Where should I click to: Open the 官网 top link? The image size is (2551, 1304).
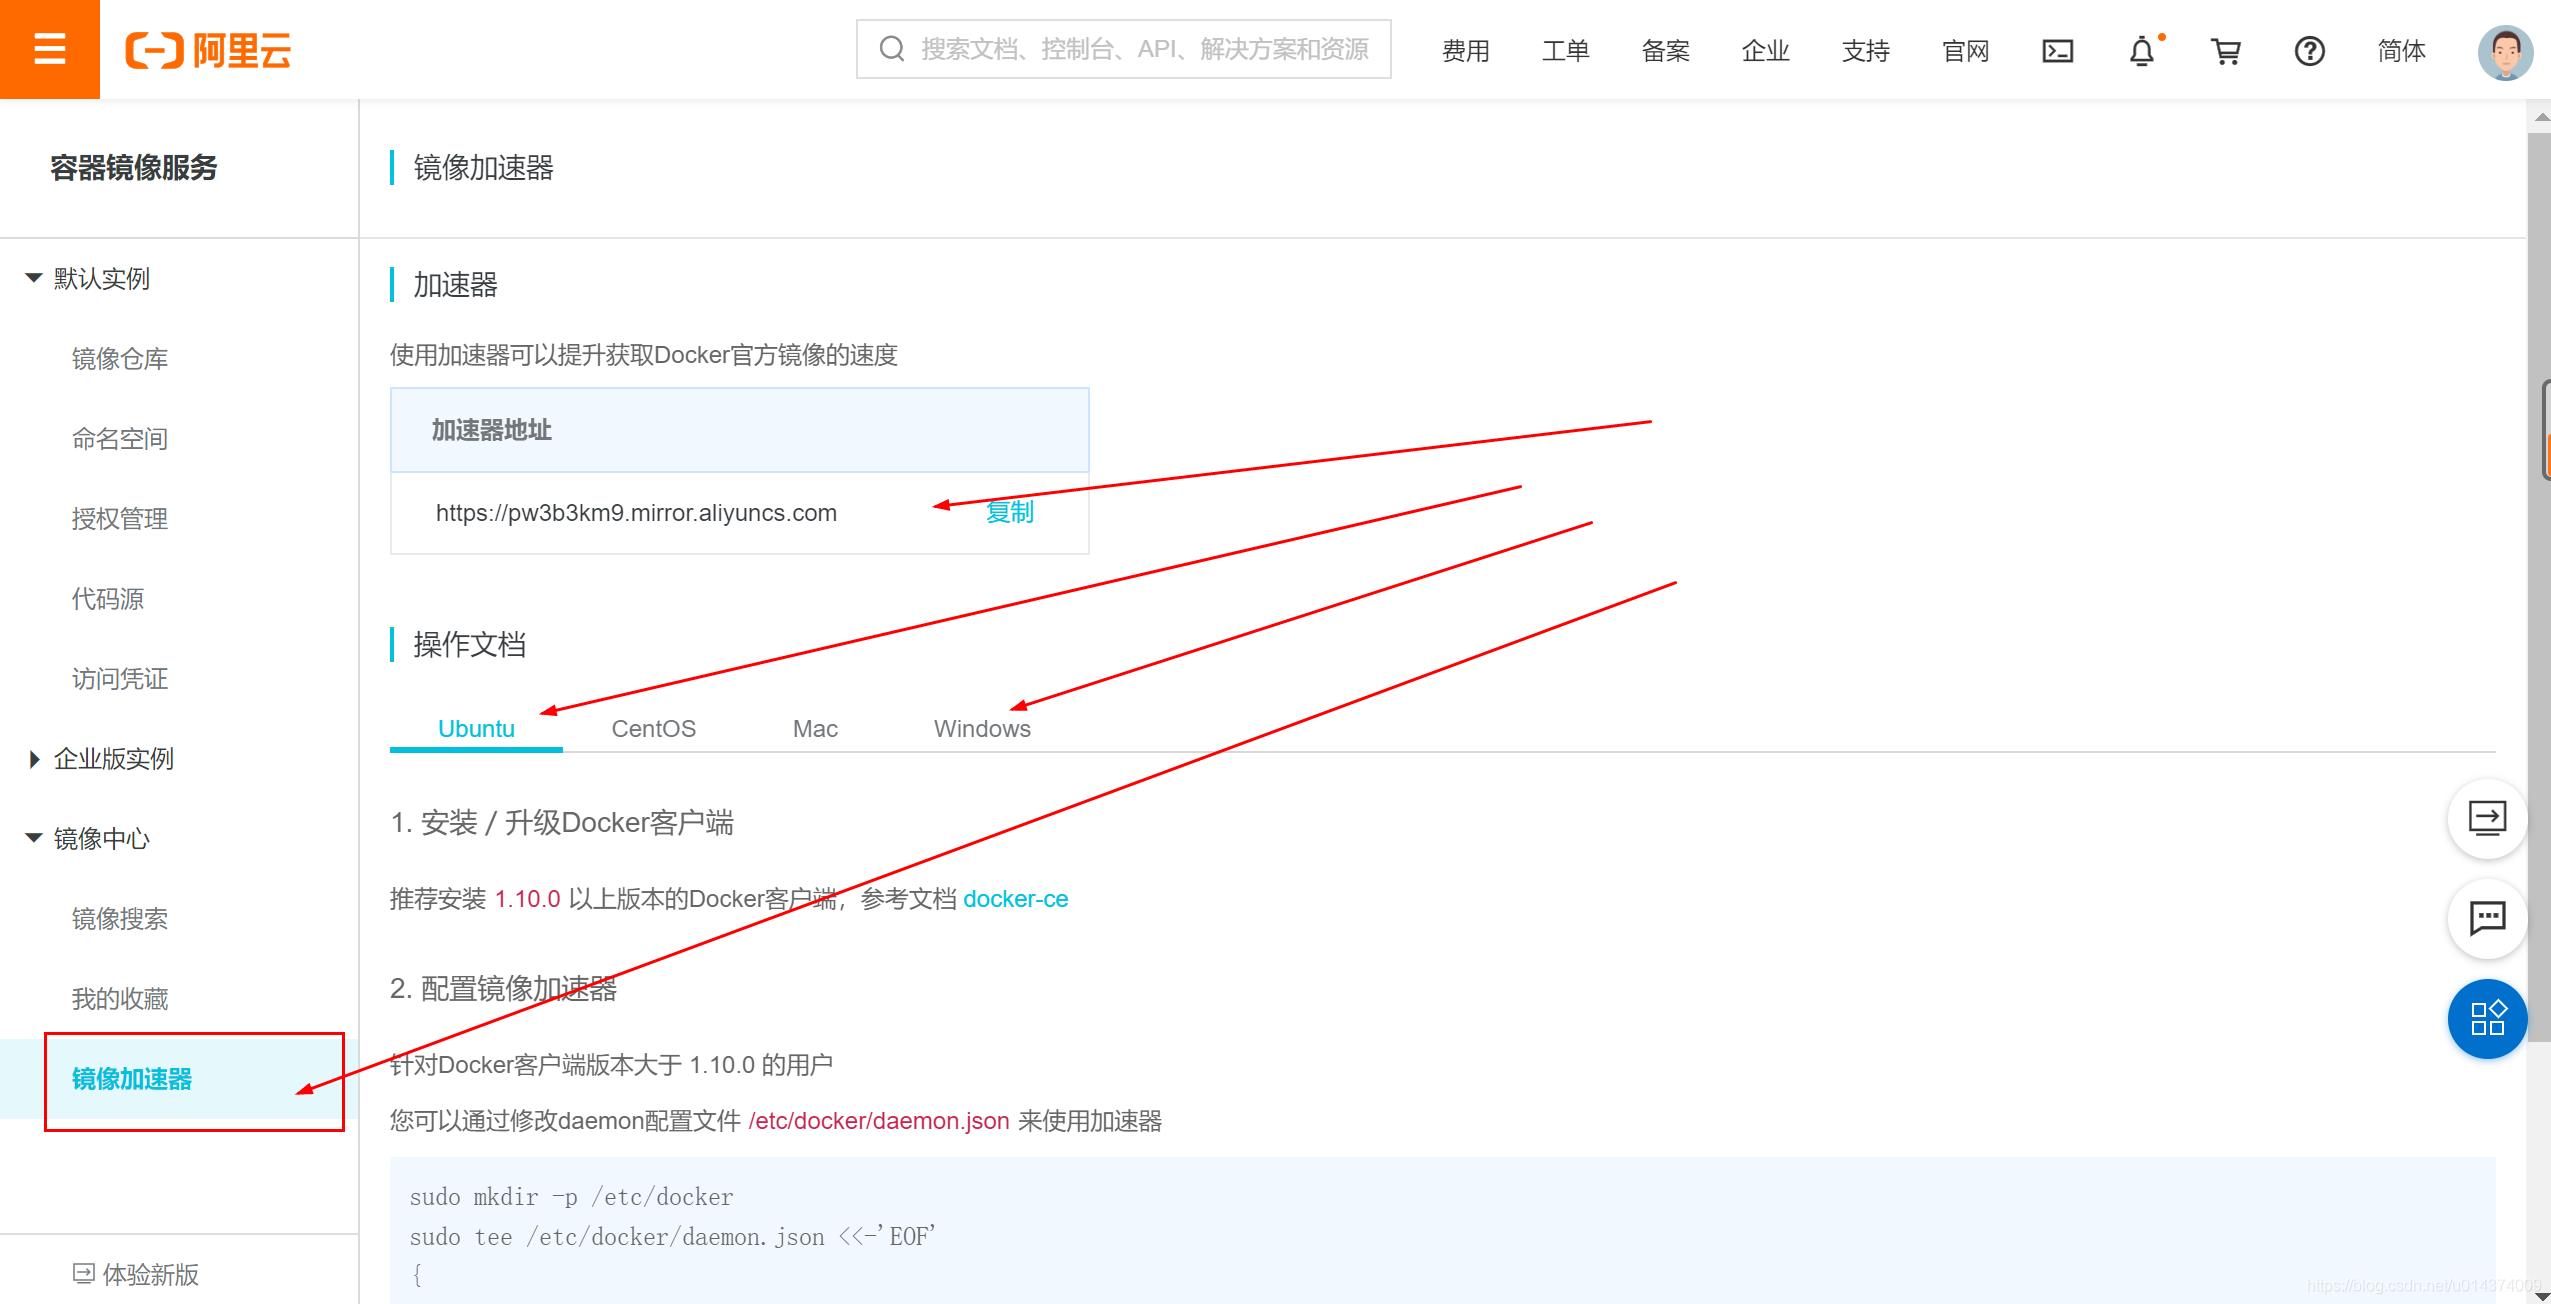(x=1965, y=51)
